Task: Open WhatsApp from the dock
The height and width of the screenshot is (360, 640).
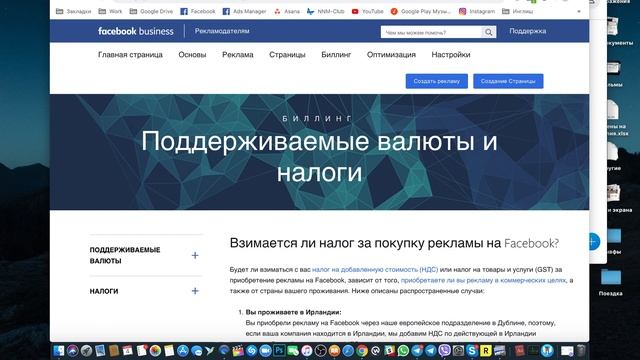Action: tap(403, 350)
